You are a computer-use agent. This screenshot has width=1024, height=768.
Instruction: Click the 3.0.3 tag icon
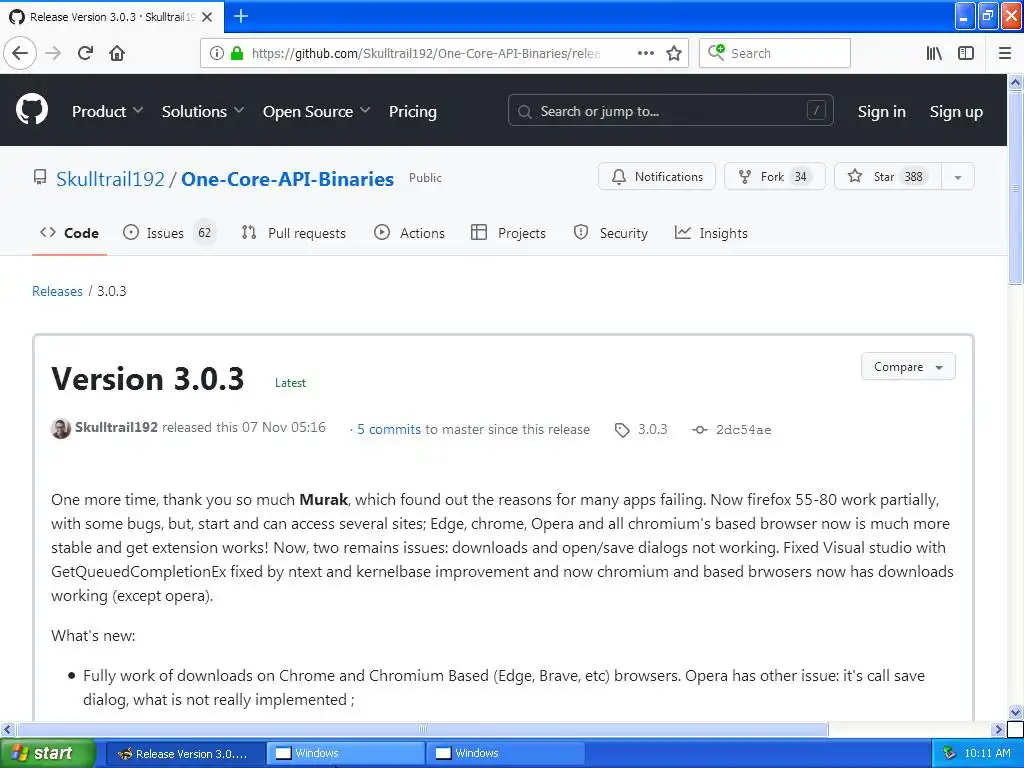pos(622,430)
